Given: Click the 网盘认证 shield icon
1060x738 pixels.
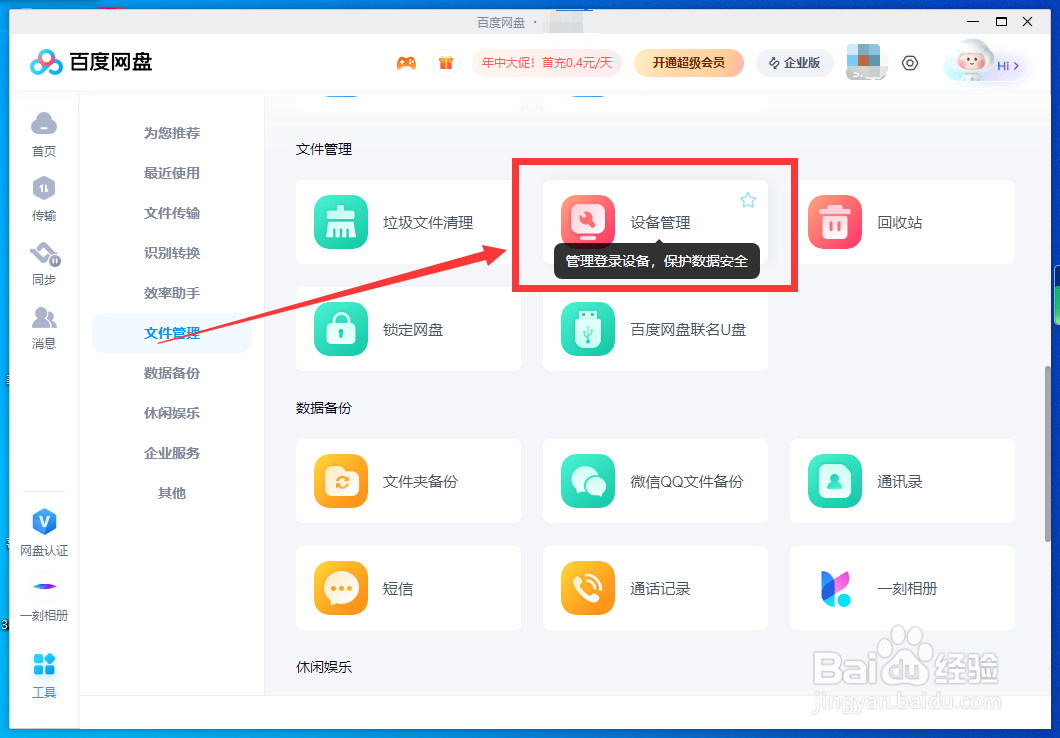Looking at the screenshot, I should [x=44, y=522].
